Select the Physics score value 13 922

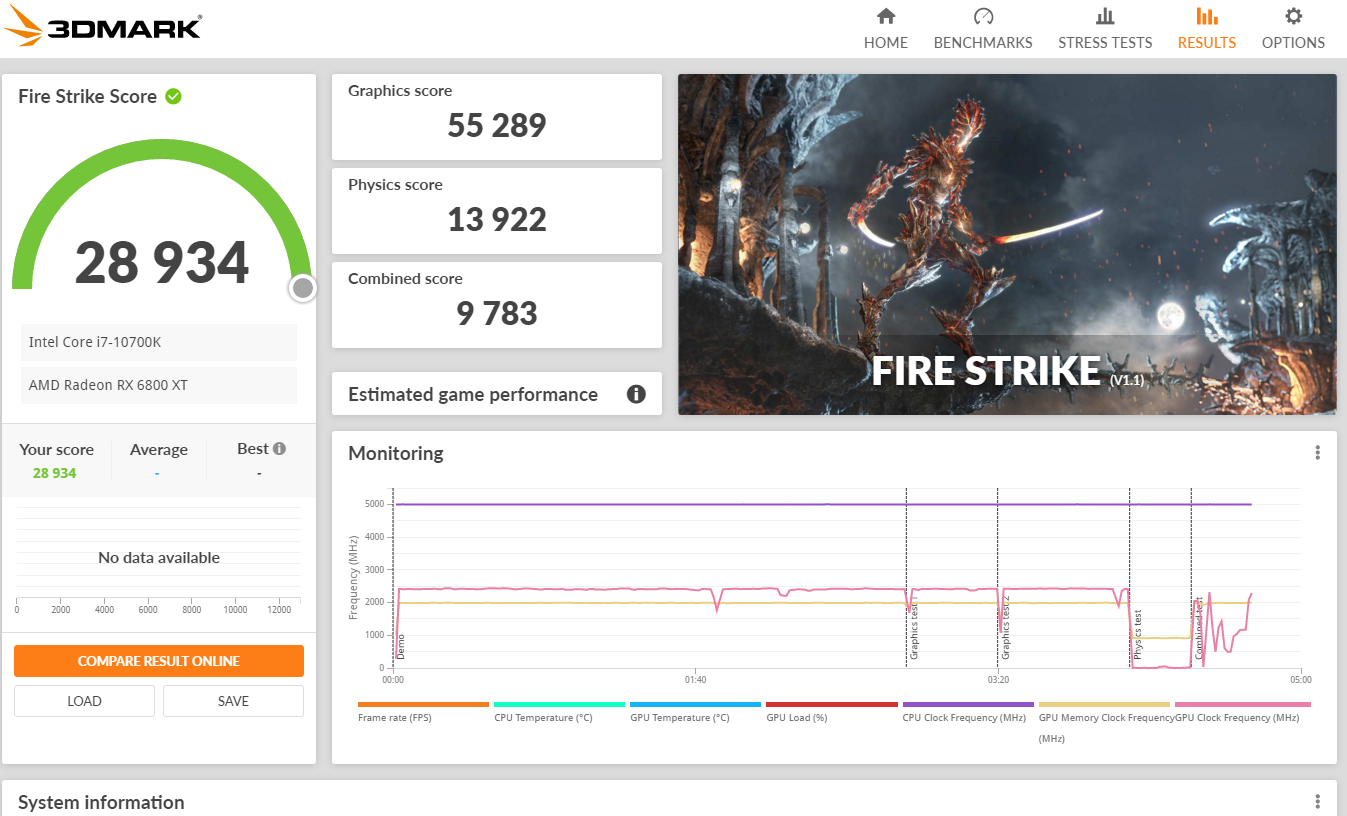[x=497, y=220]
